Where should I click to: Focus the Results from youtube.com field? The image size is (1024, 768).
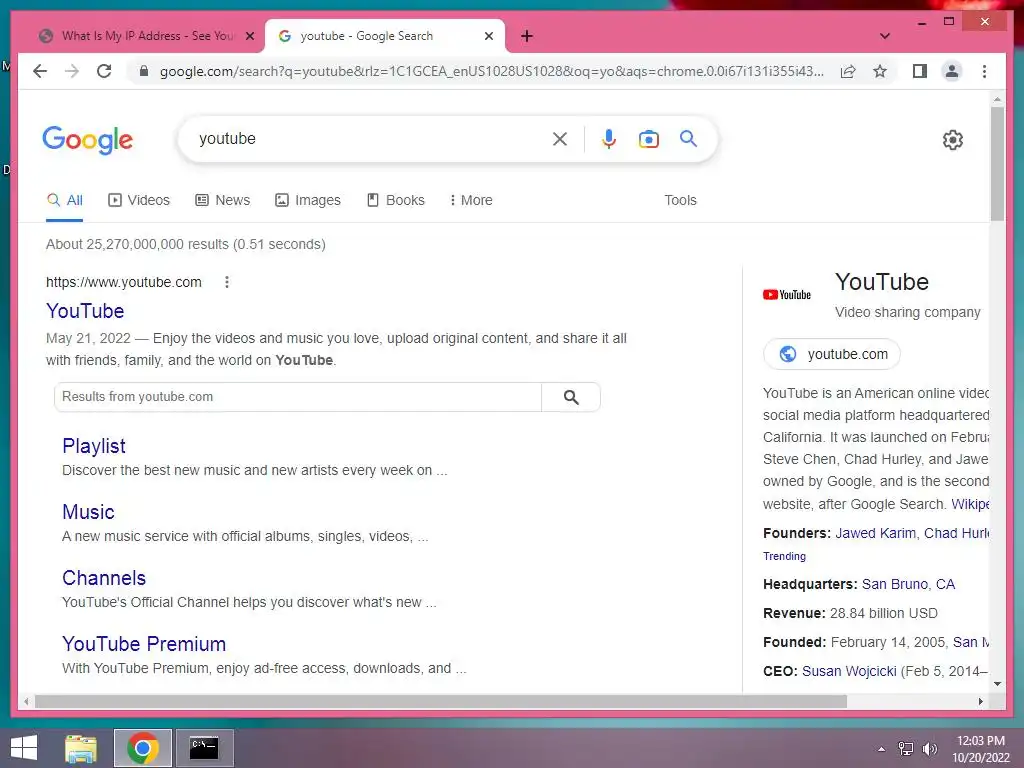click(x=298, y=397)
